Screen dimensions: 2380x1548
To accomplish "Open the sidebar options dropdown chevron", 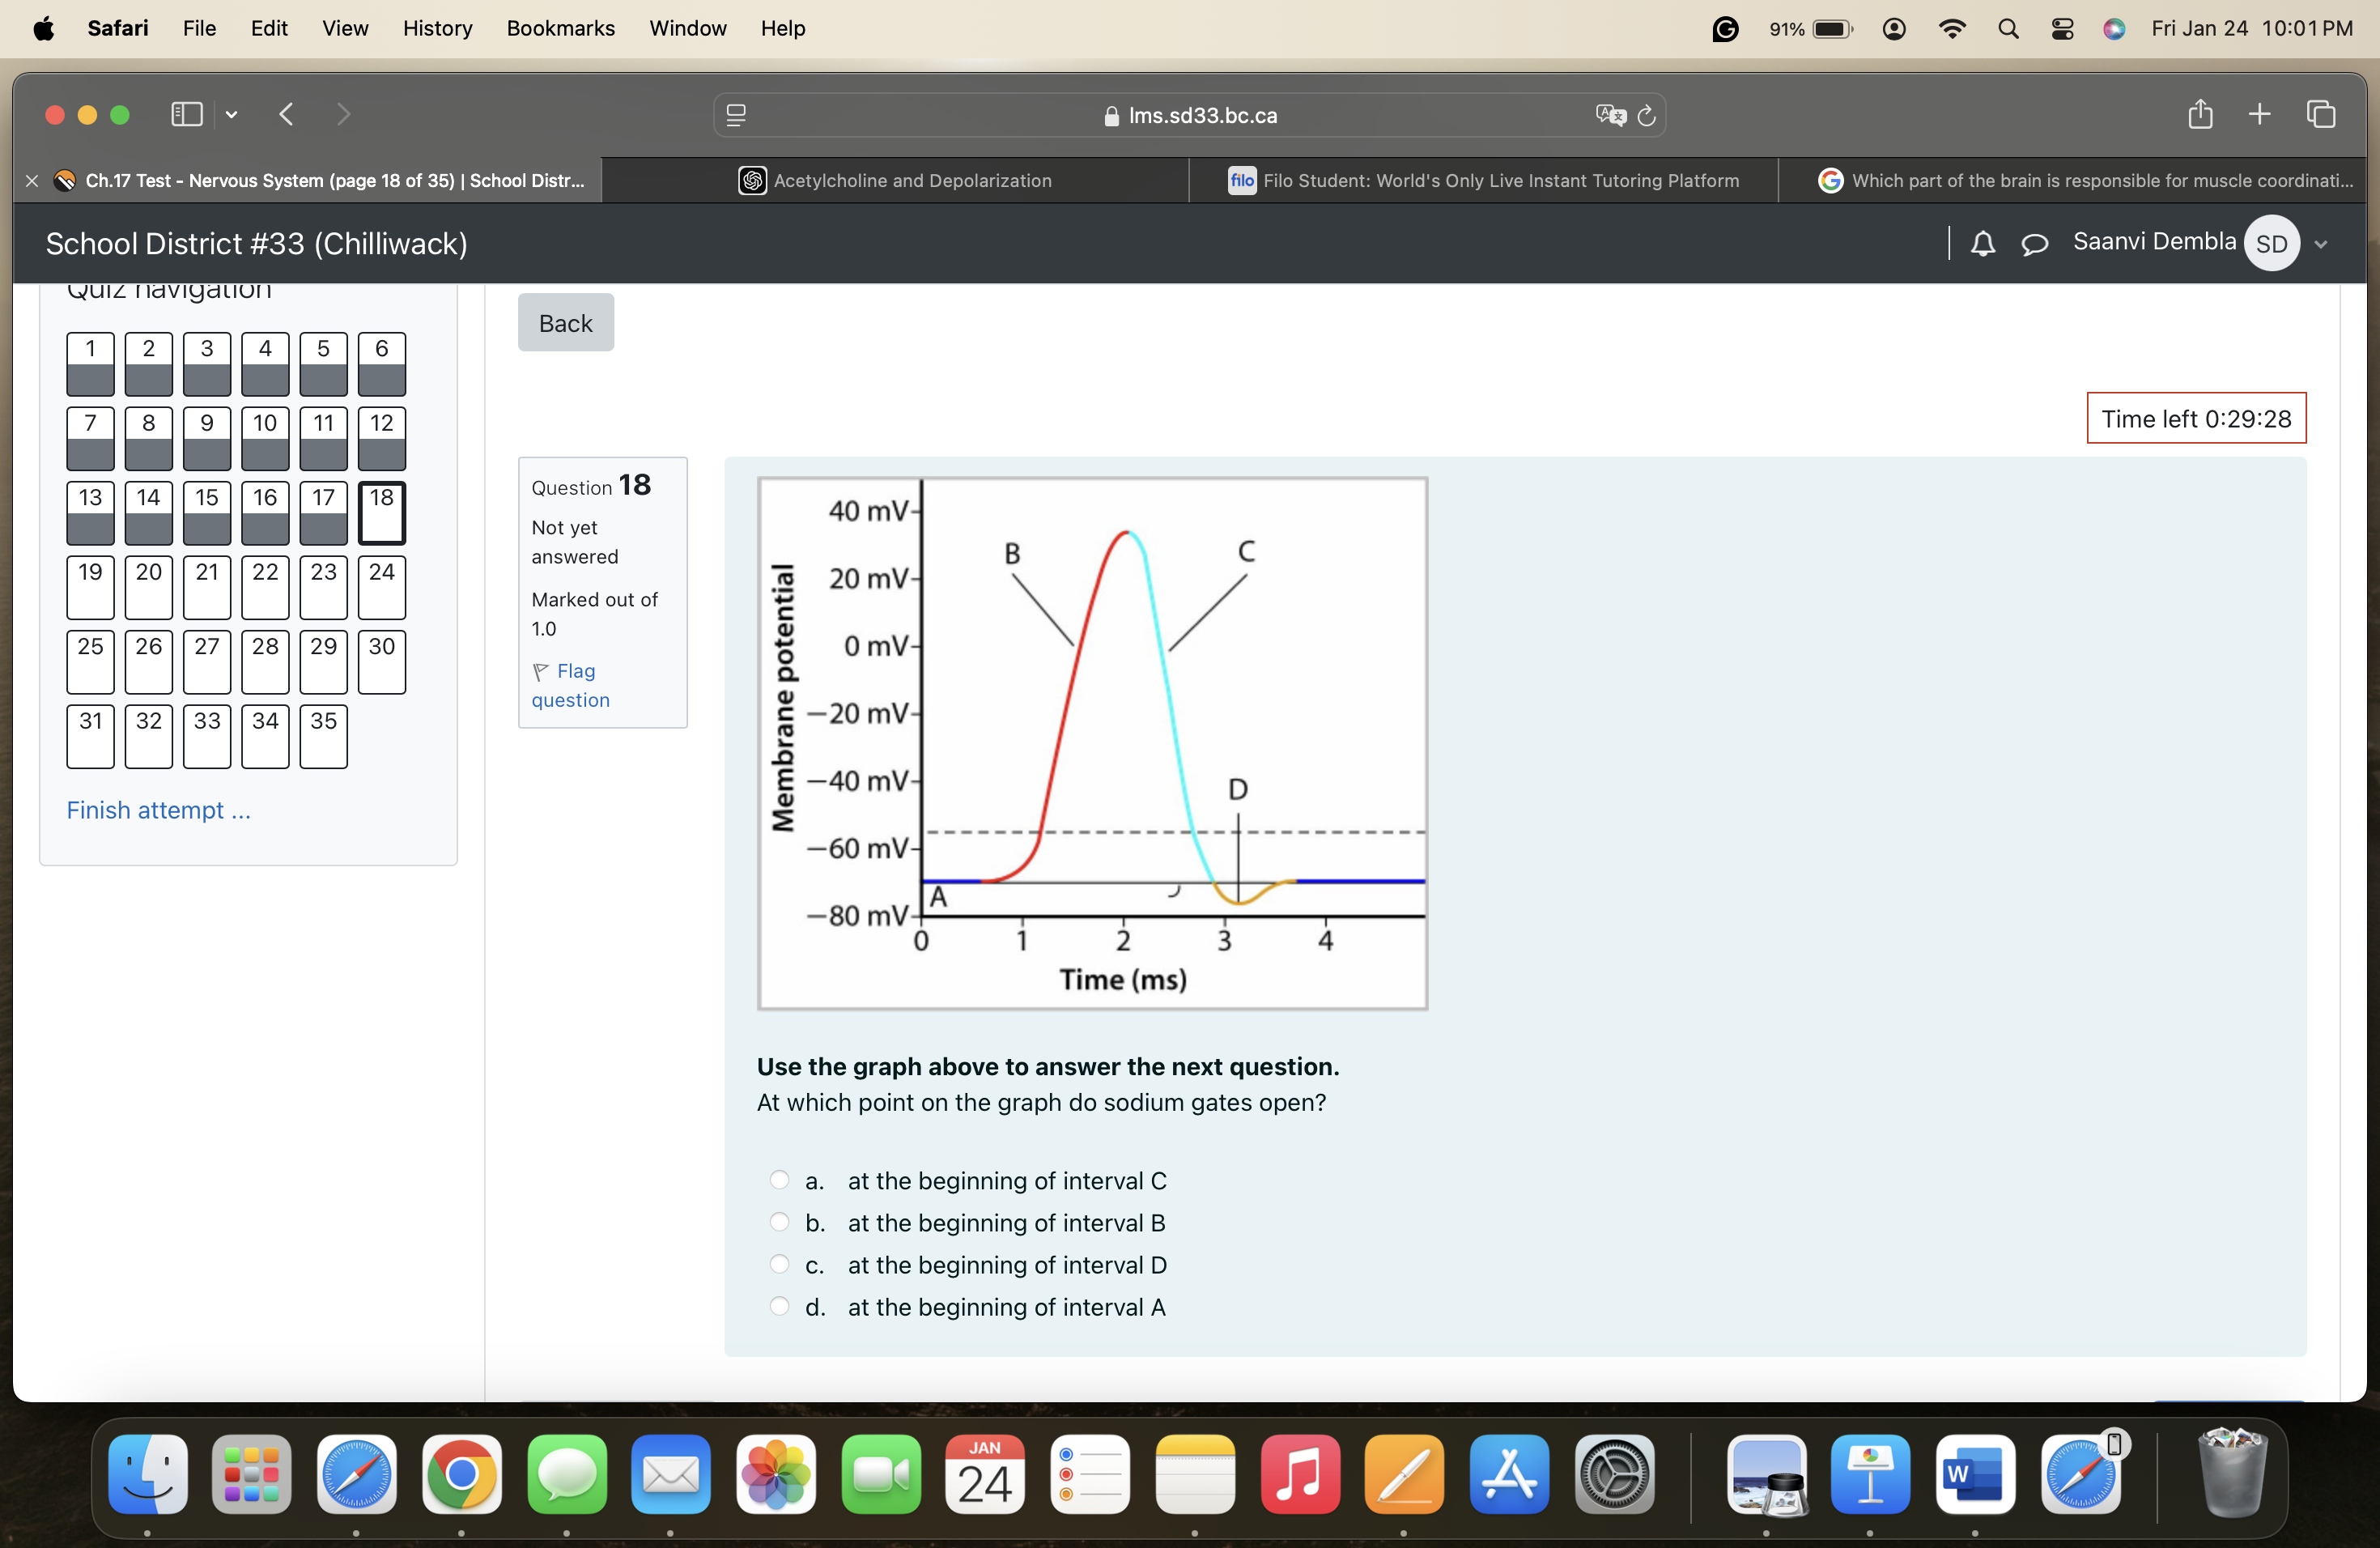I will click(x=231, y=115).
